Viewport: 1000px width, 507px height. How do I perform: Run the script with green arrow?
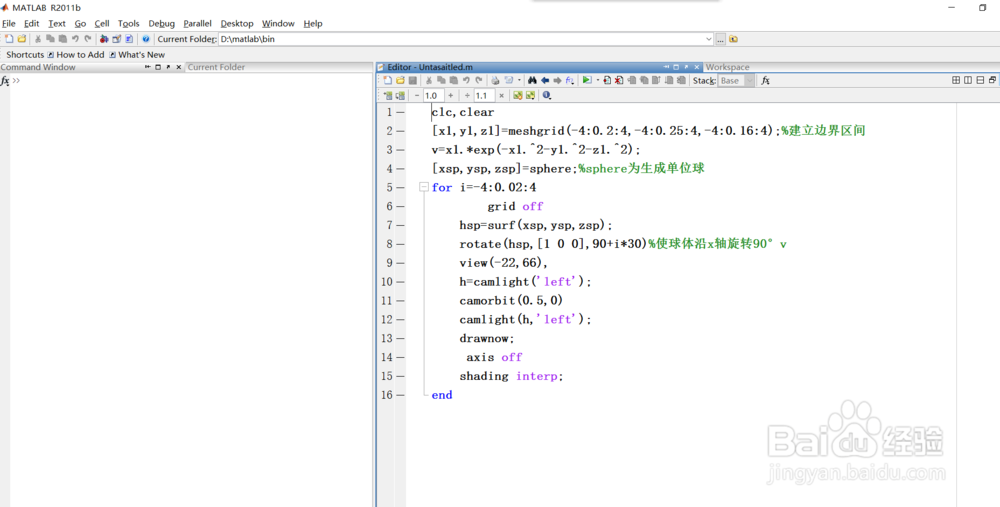tap(587, 80)
